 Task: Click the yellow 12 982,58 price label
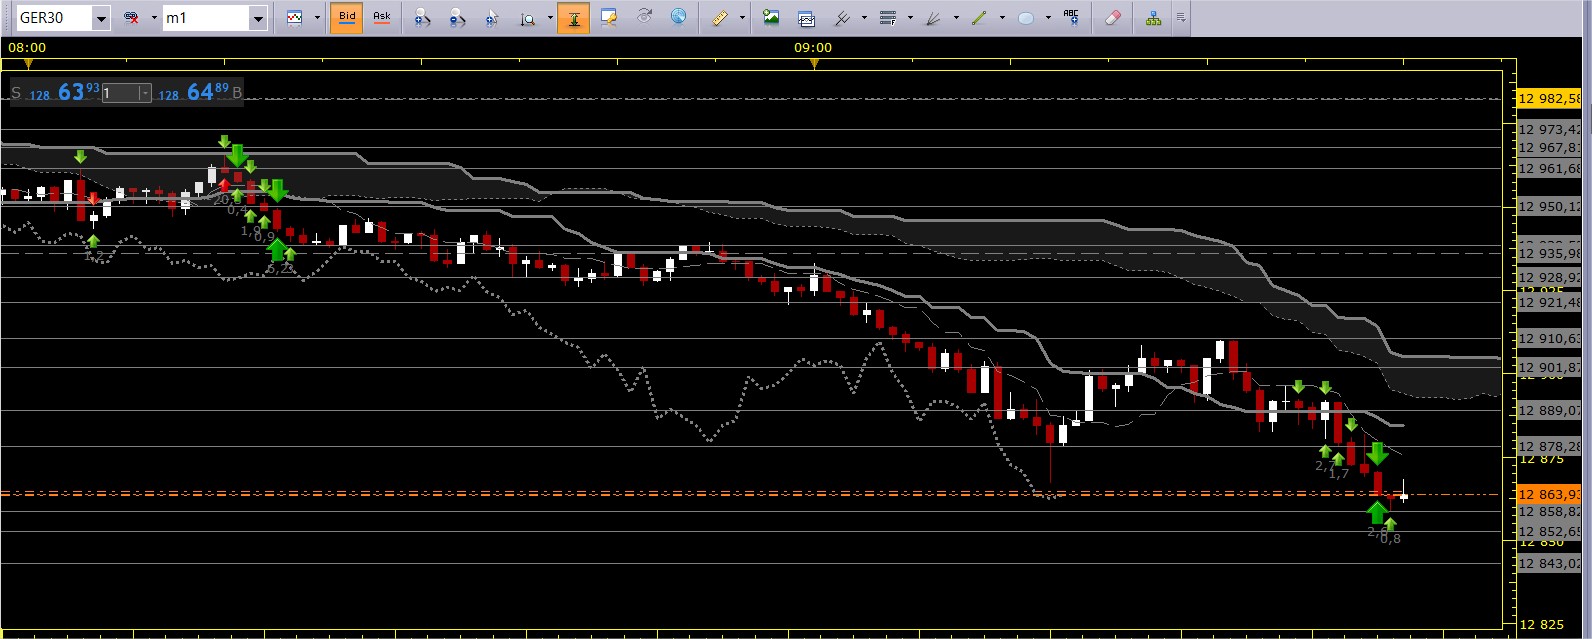coord(1549,98)
